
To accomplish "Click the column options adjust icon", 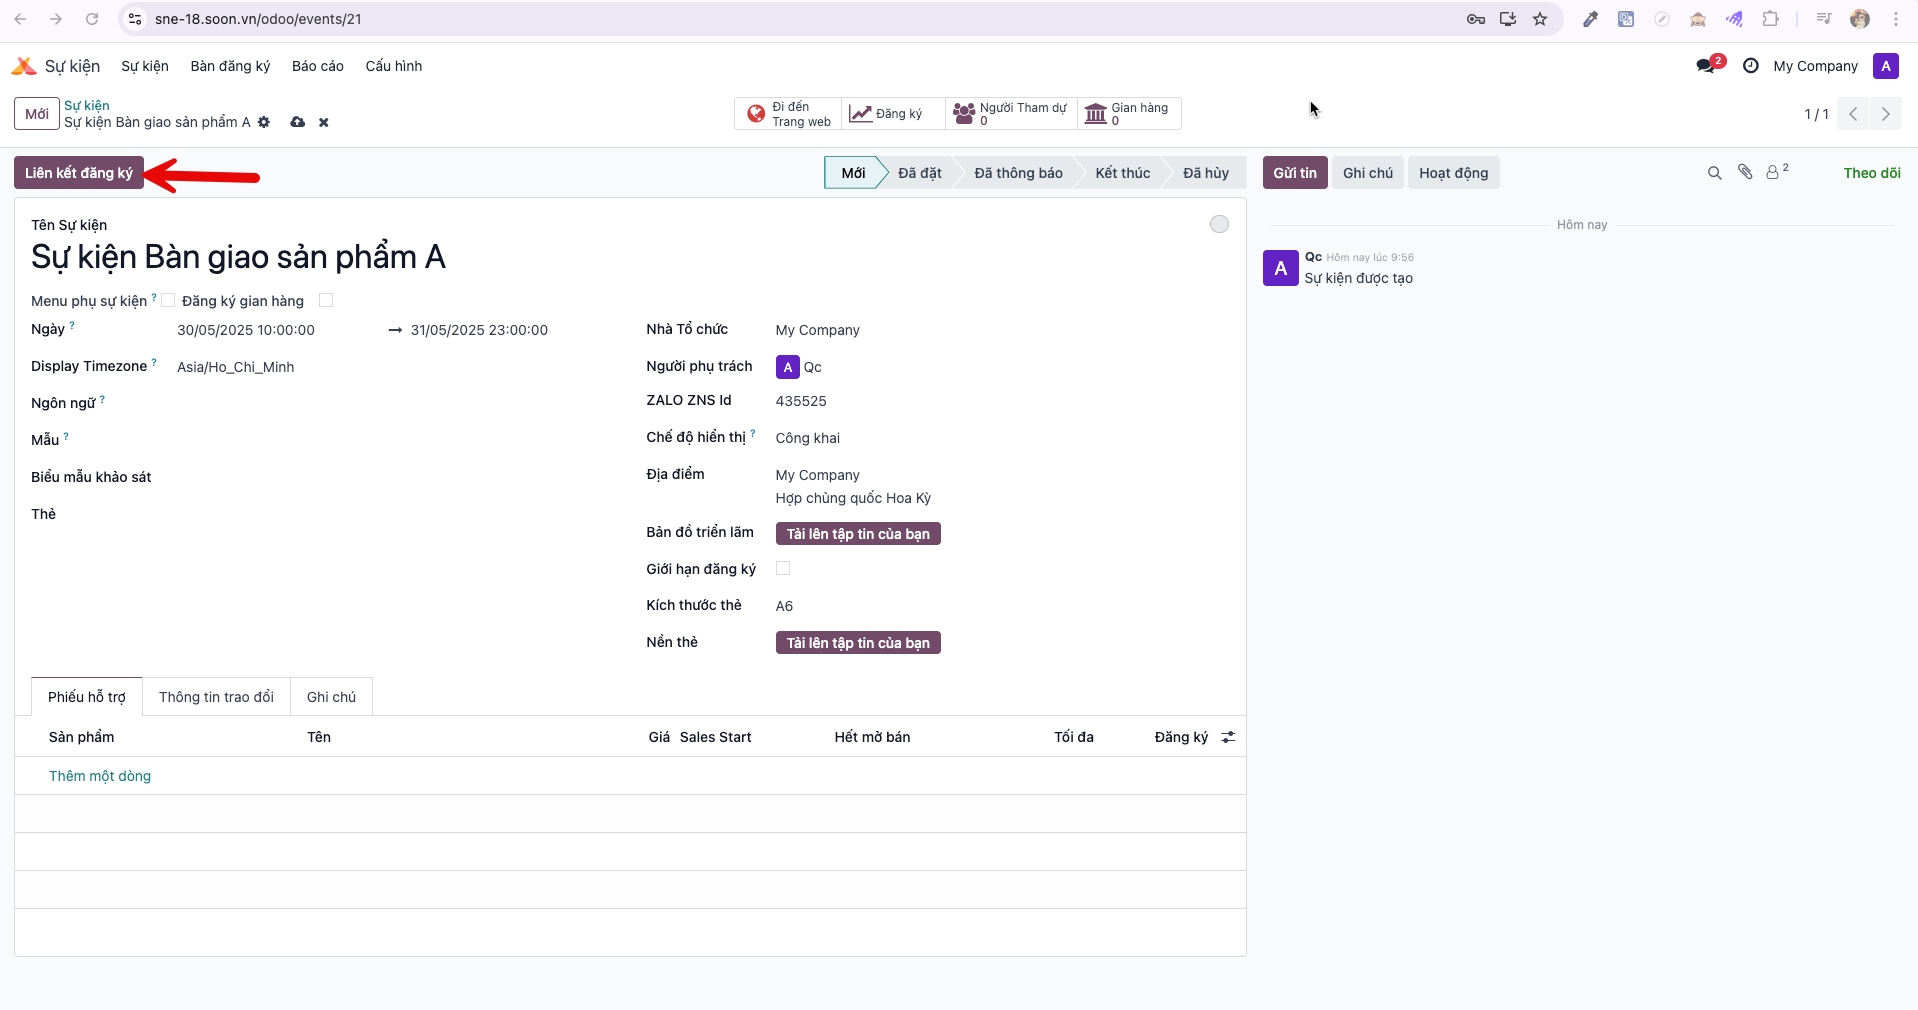I will pyautogui.click(x=1228, y=737).
